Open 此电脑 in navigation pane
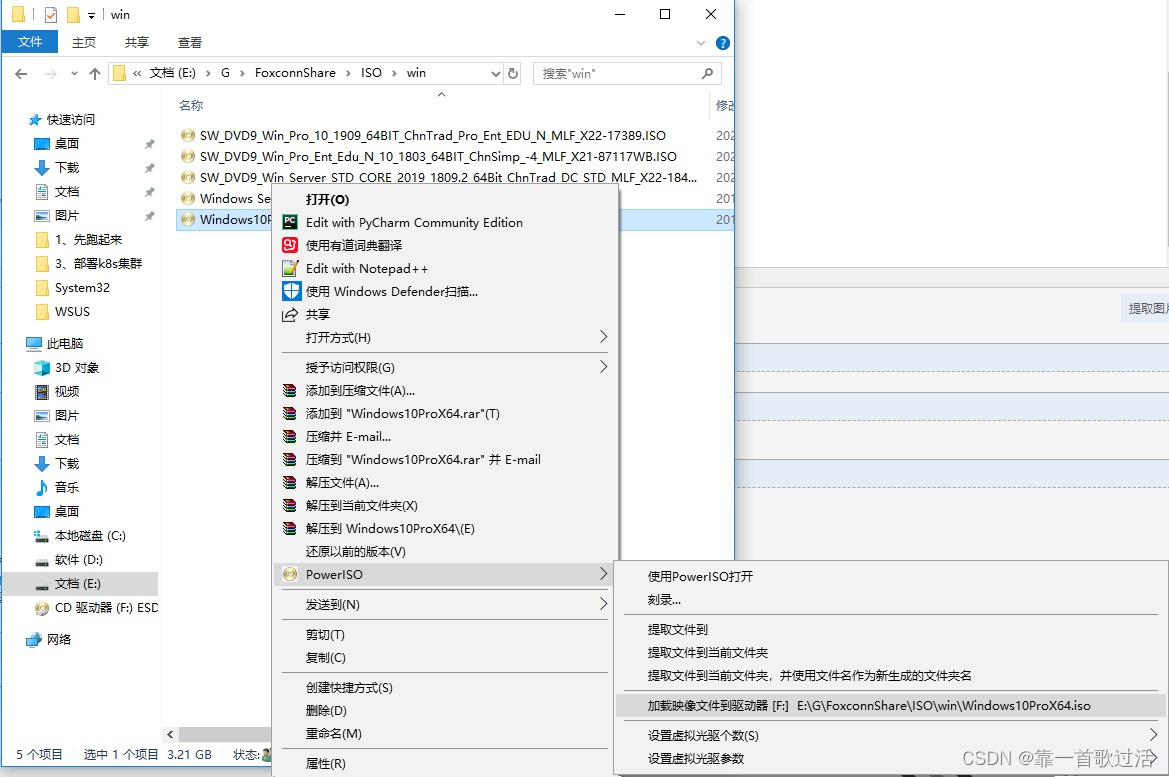Image resolution: width=1169 pixels, height=777 pixels. (x=65, y=344)
